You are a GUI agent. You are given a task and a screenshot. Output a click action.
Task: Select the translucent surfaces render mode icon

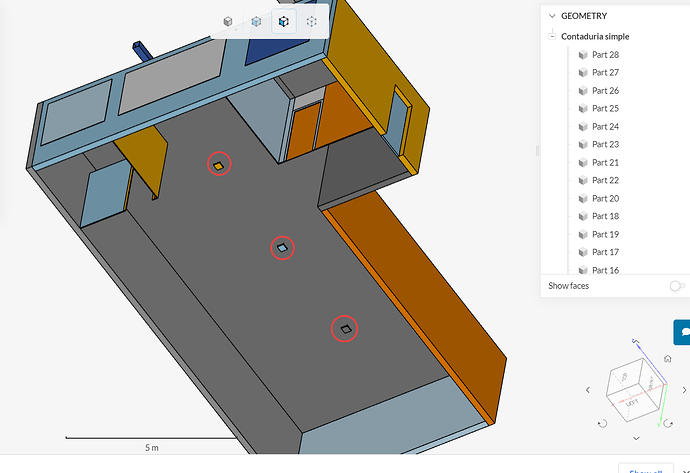(256, 21)
